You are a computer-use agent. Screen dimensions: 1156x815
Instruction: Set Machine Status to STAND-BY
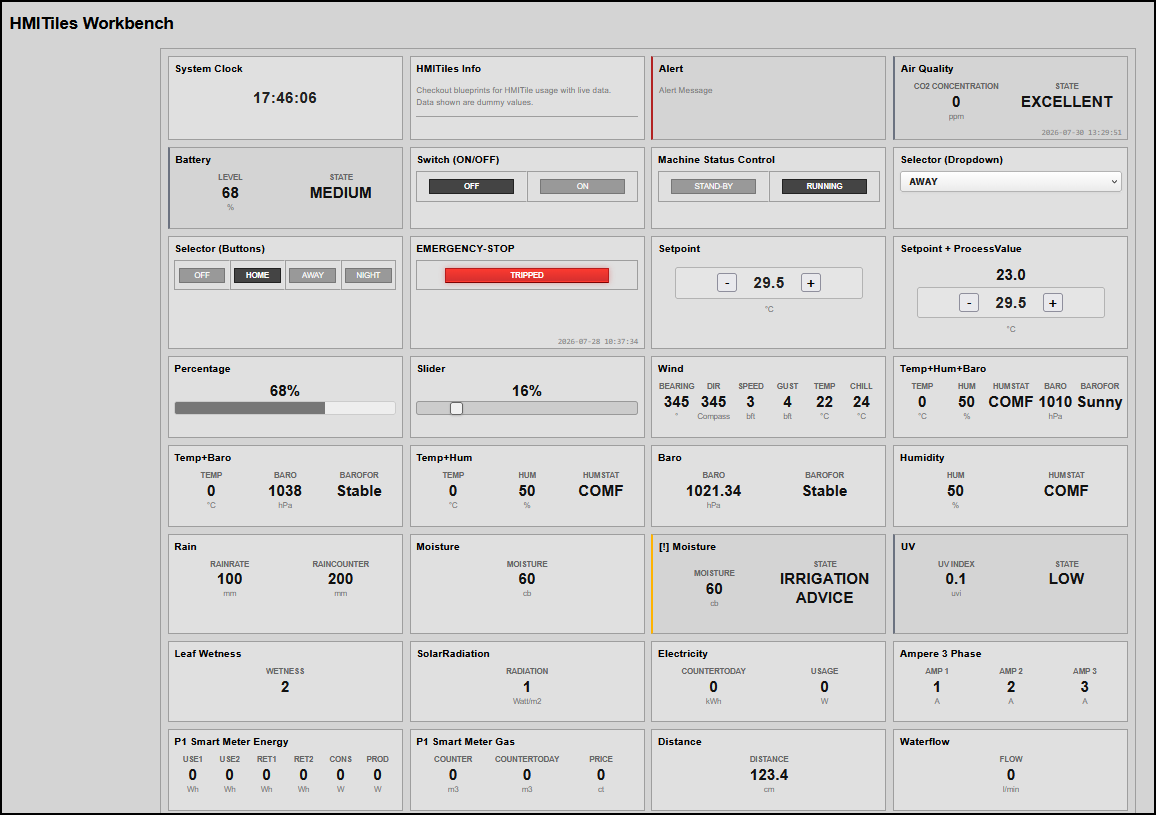point(714,187)
